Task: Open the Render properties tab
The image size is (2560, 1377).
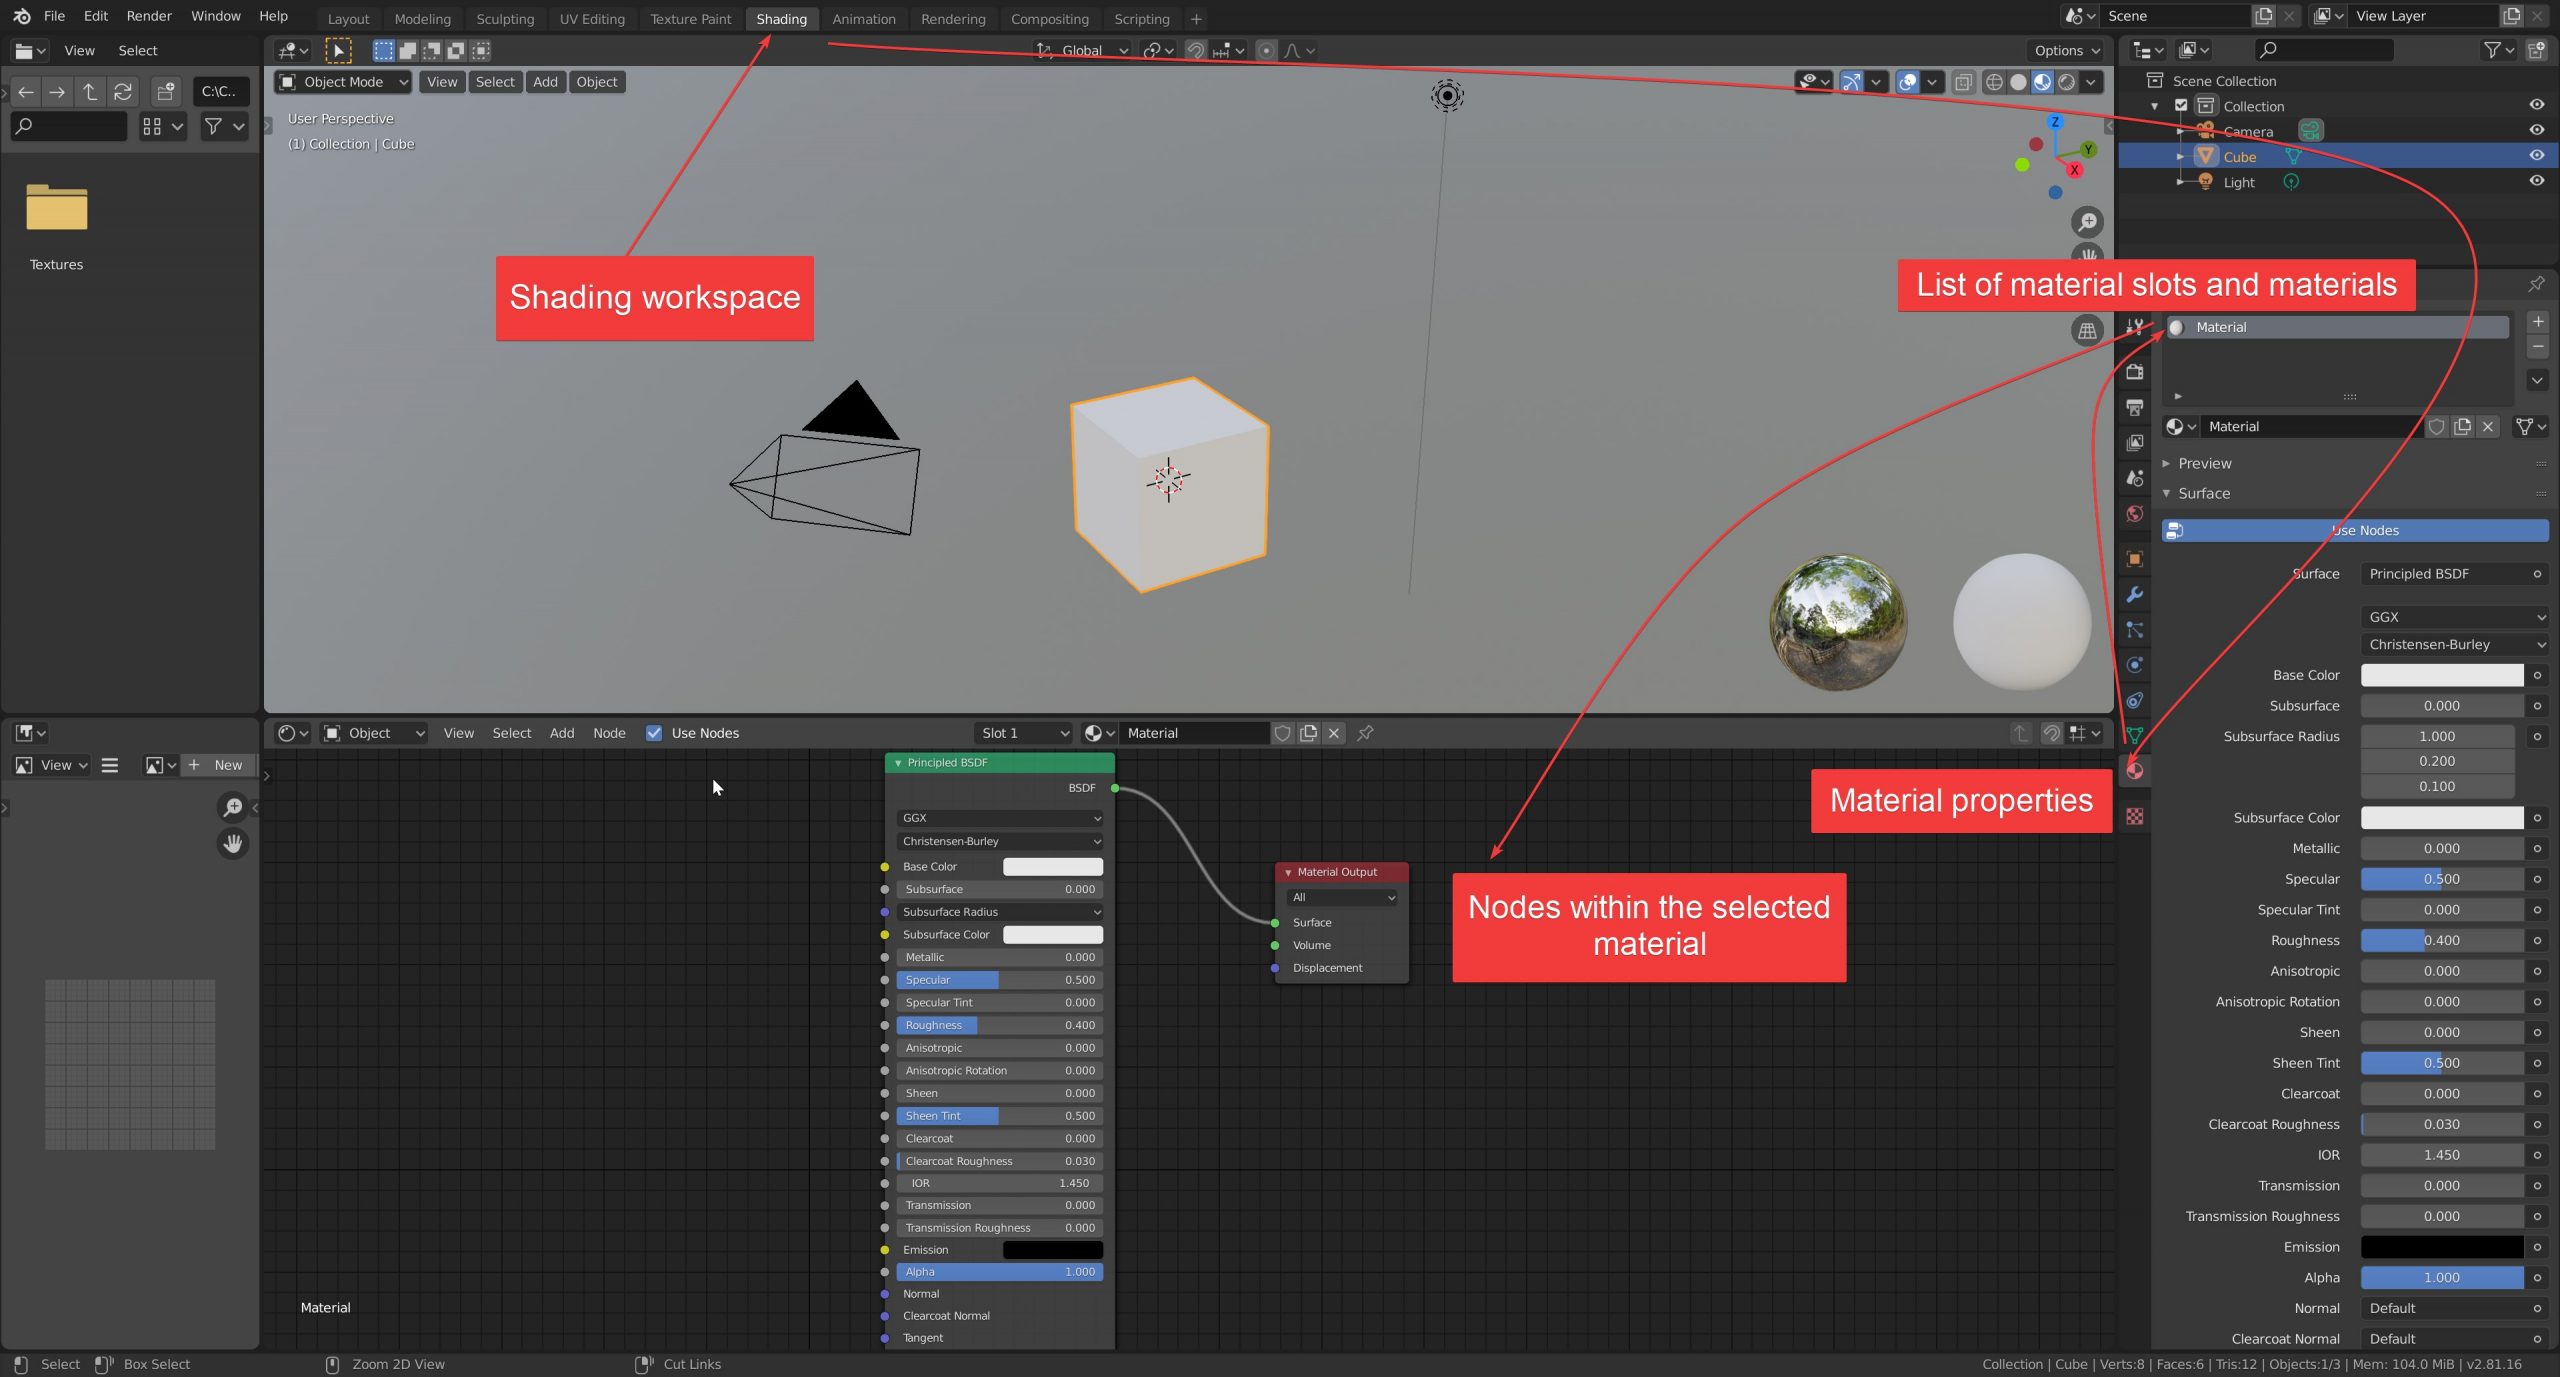Action: (x=2134, y=371)
